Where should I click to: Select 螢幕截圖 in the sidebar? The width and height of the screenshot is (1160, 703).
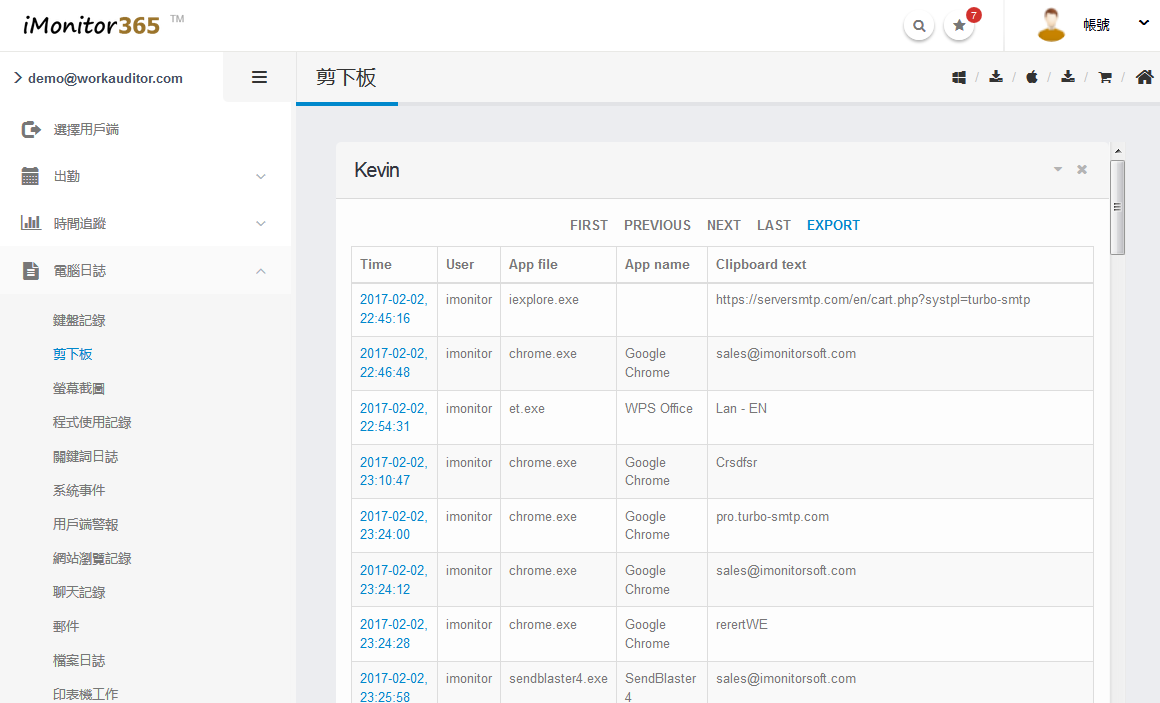[x=79, y=388]
